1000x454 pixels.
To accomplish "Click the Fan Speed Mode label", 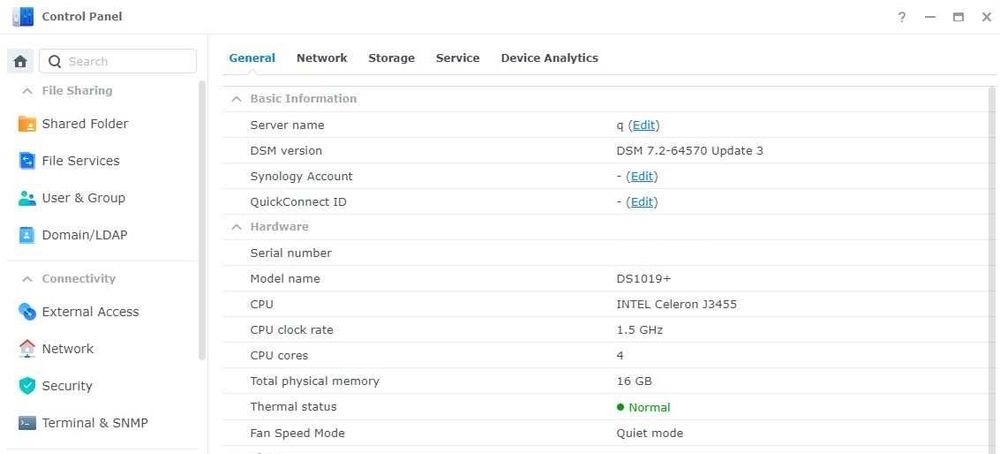I will click(x=297, y=433).
